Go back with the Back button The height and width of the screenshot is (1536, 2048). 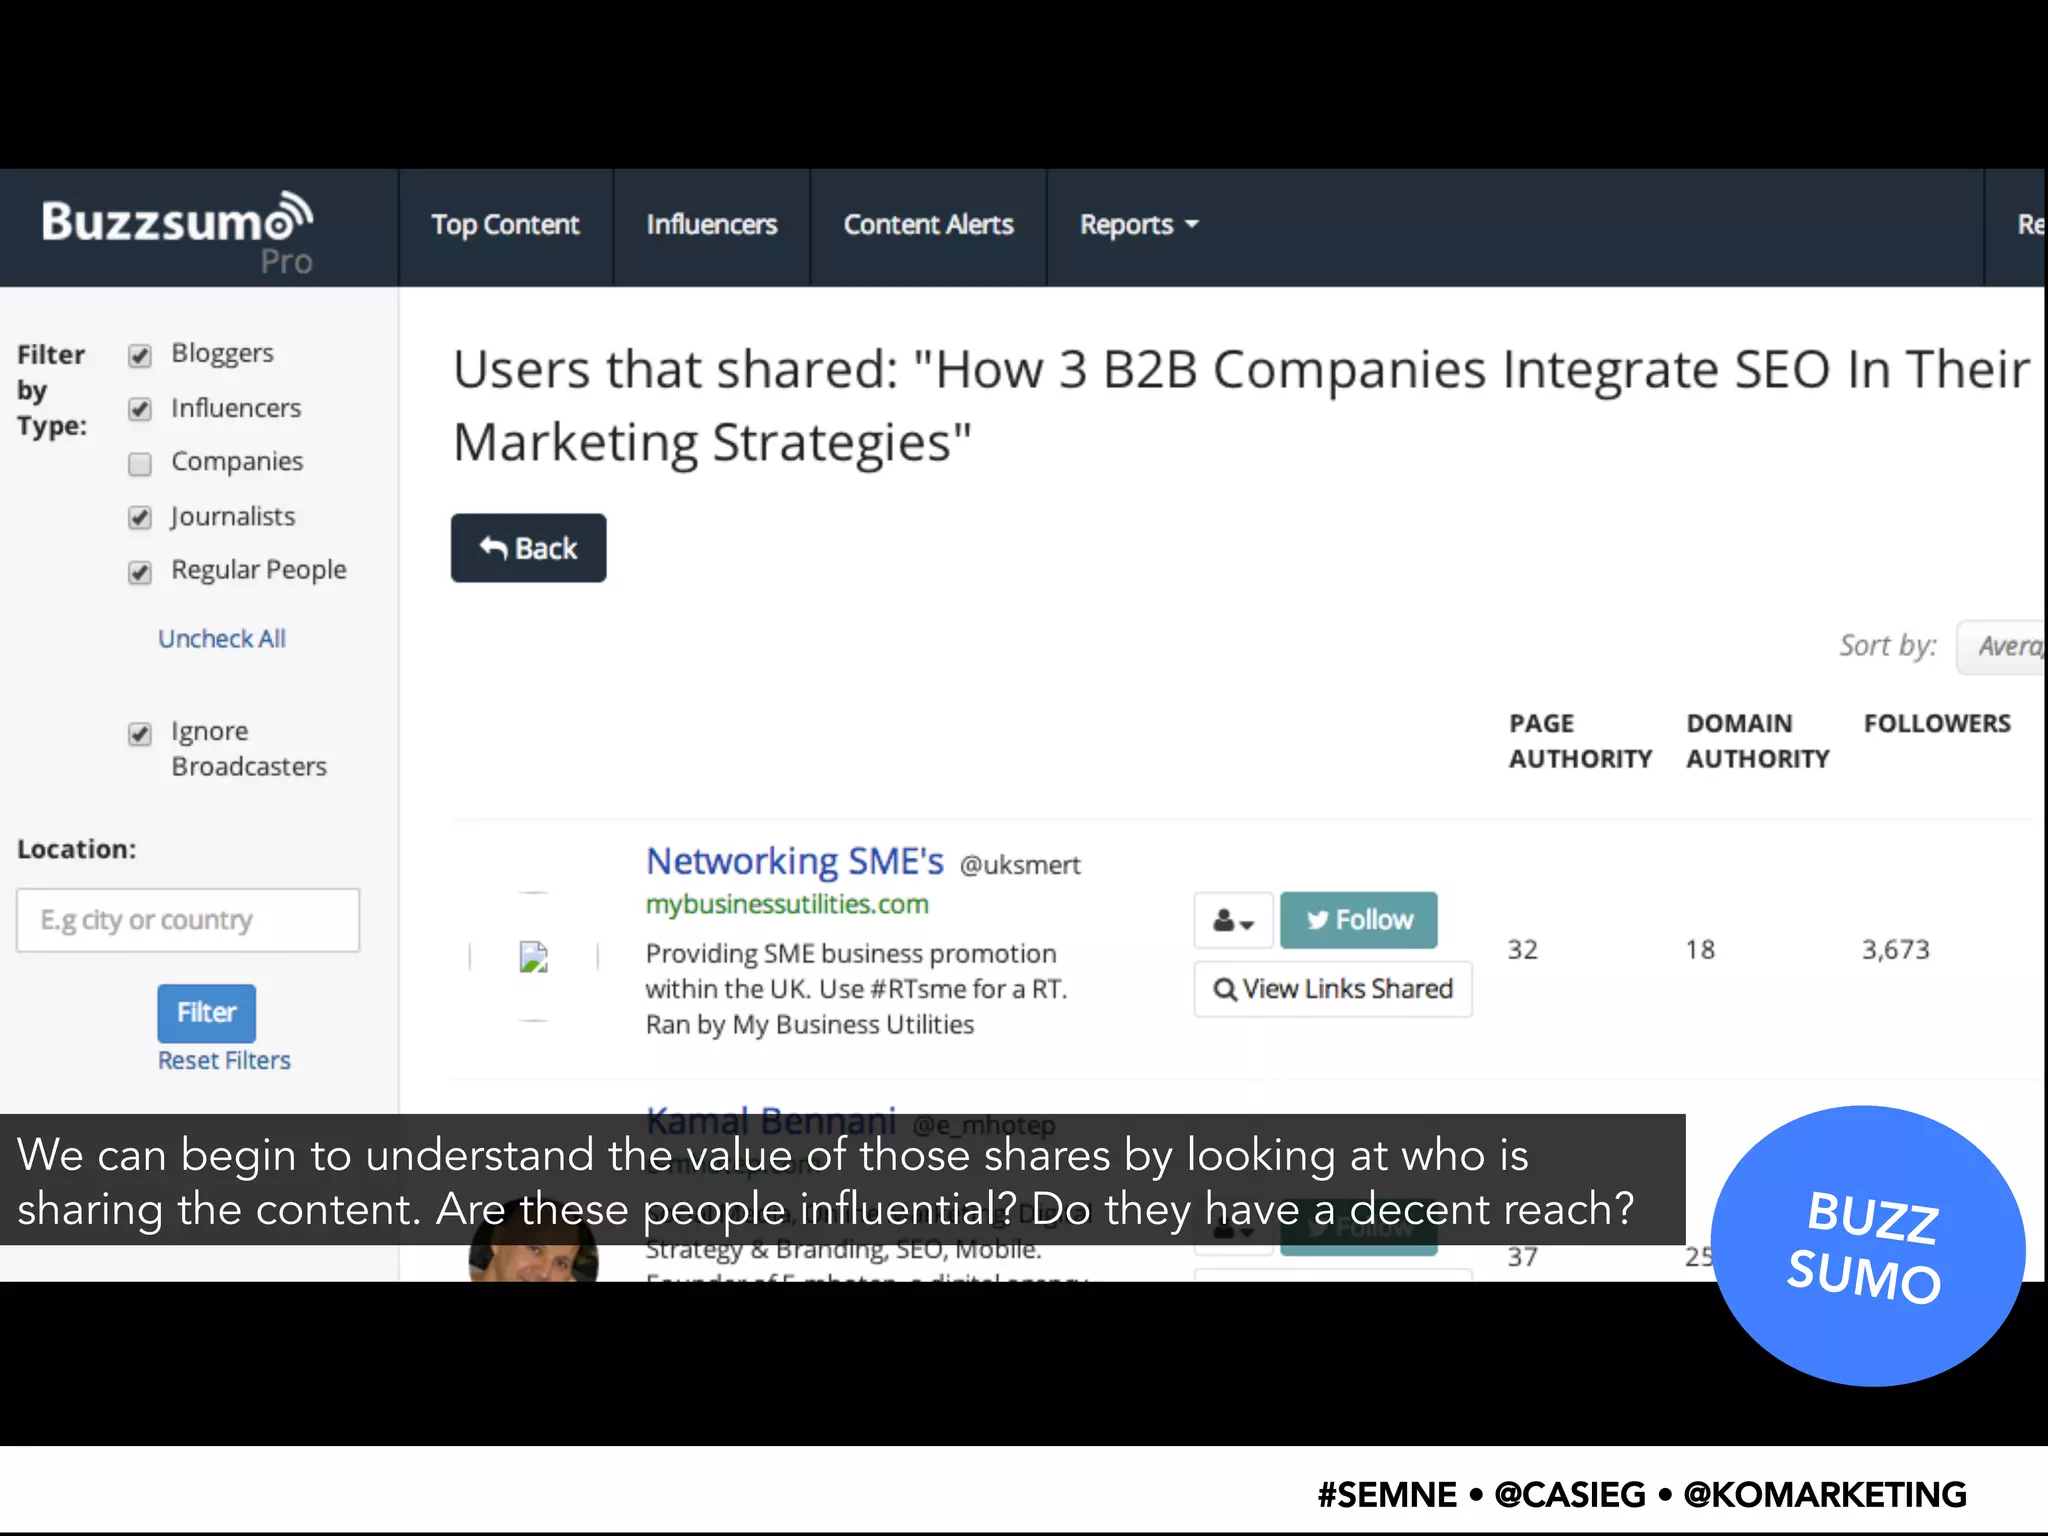tap(528, 548)
